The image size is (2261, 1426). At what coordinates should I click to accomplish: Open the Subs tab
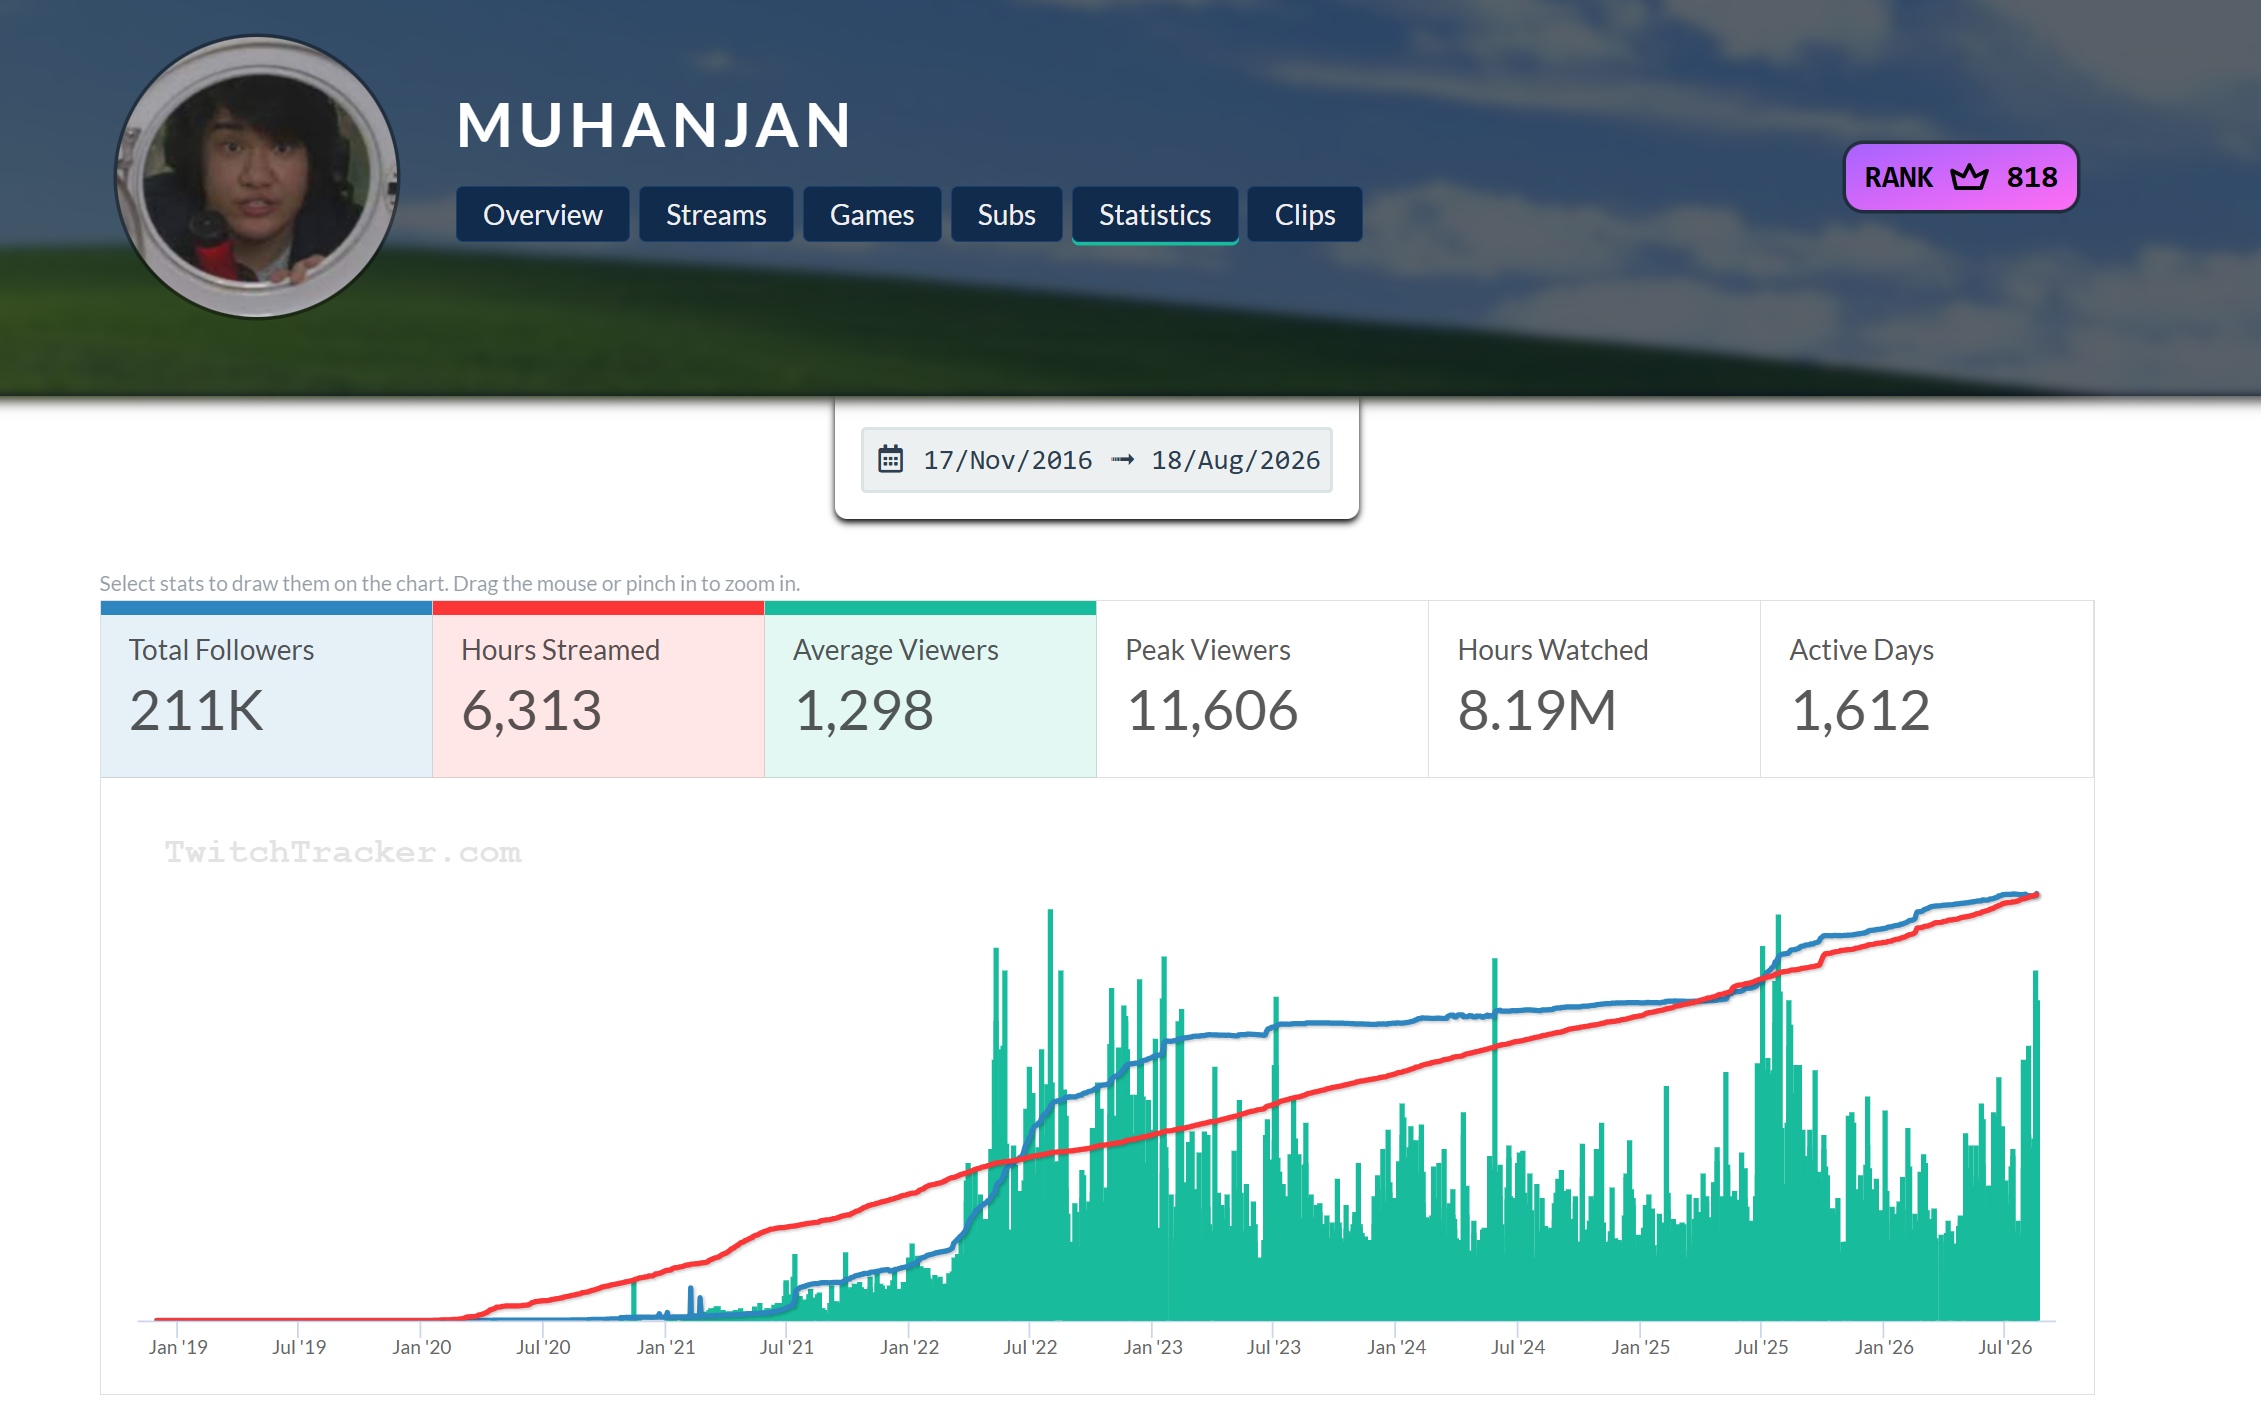[x=1006, y=214]
